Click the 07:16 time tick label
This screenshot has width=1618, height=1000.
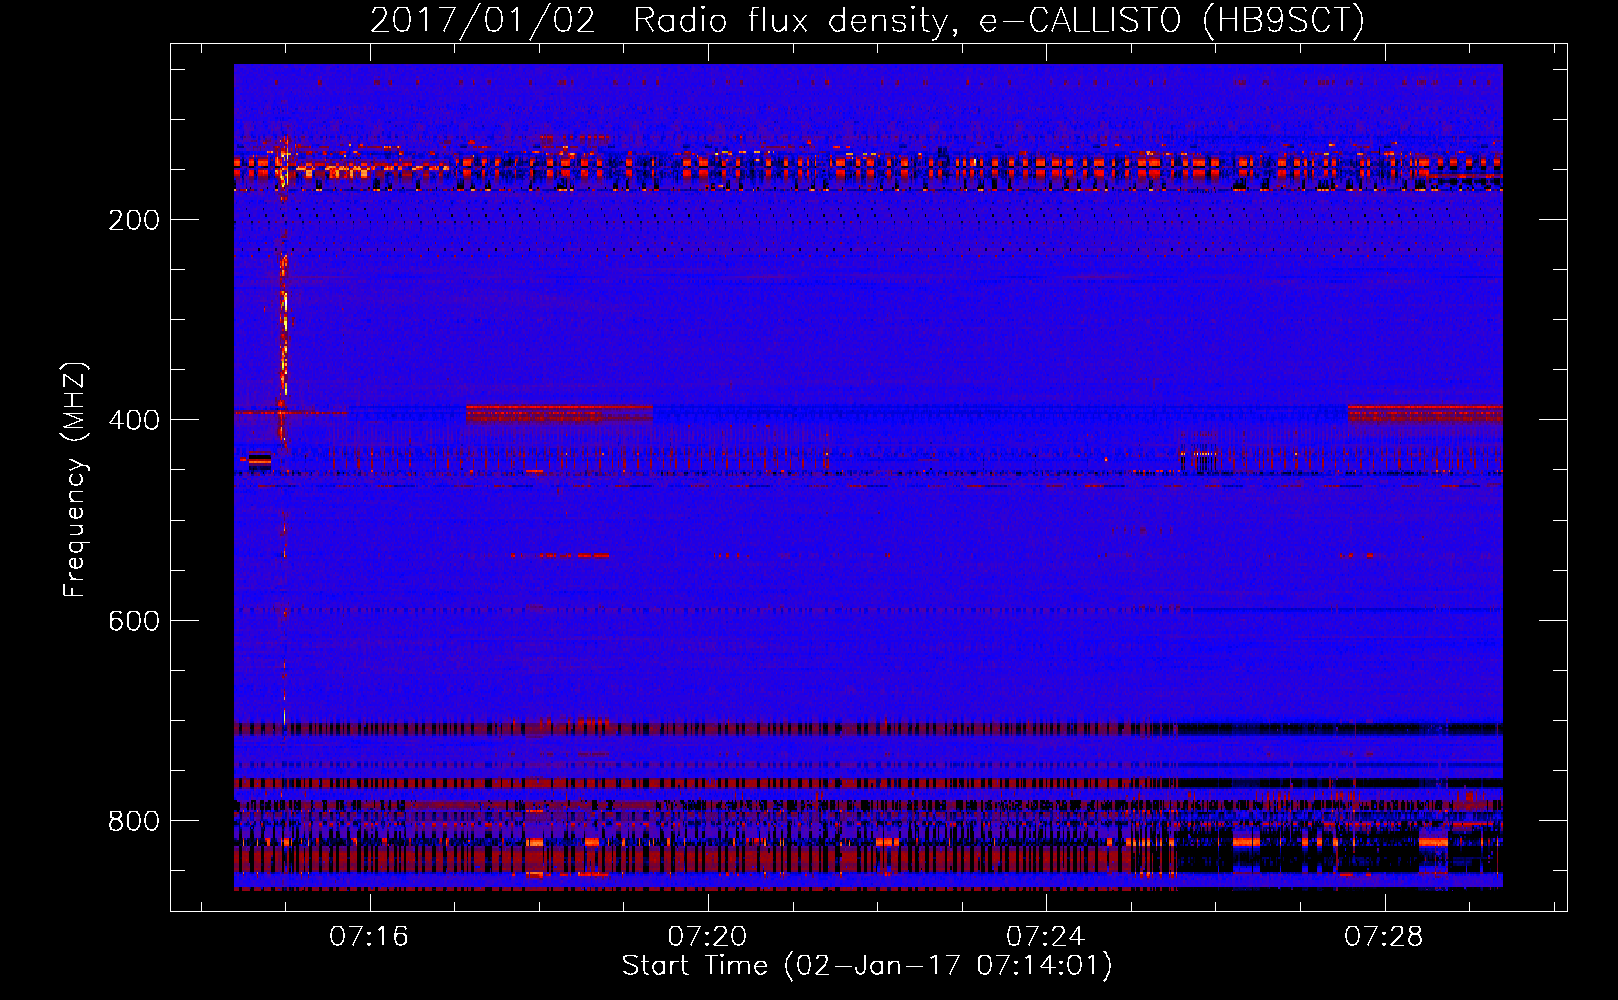click(369, 937)
